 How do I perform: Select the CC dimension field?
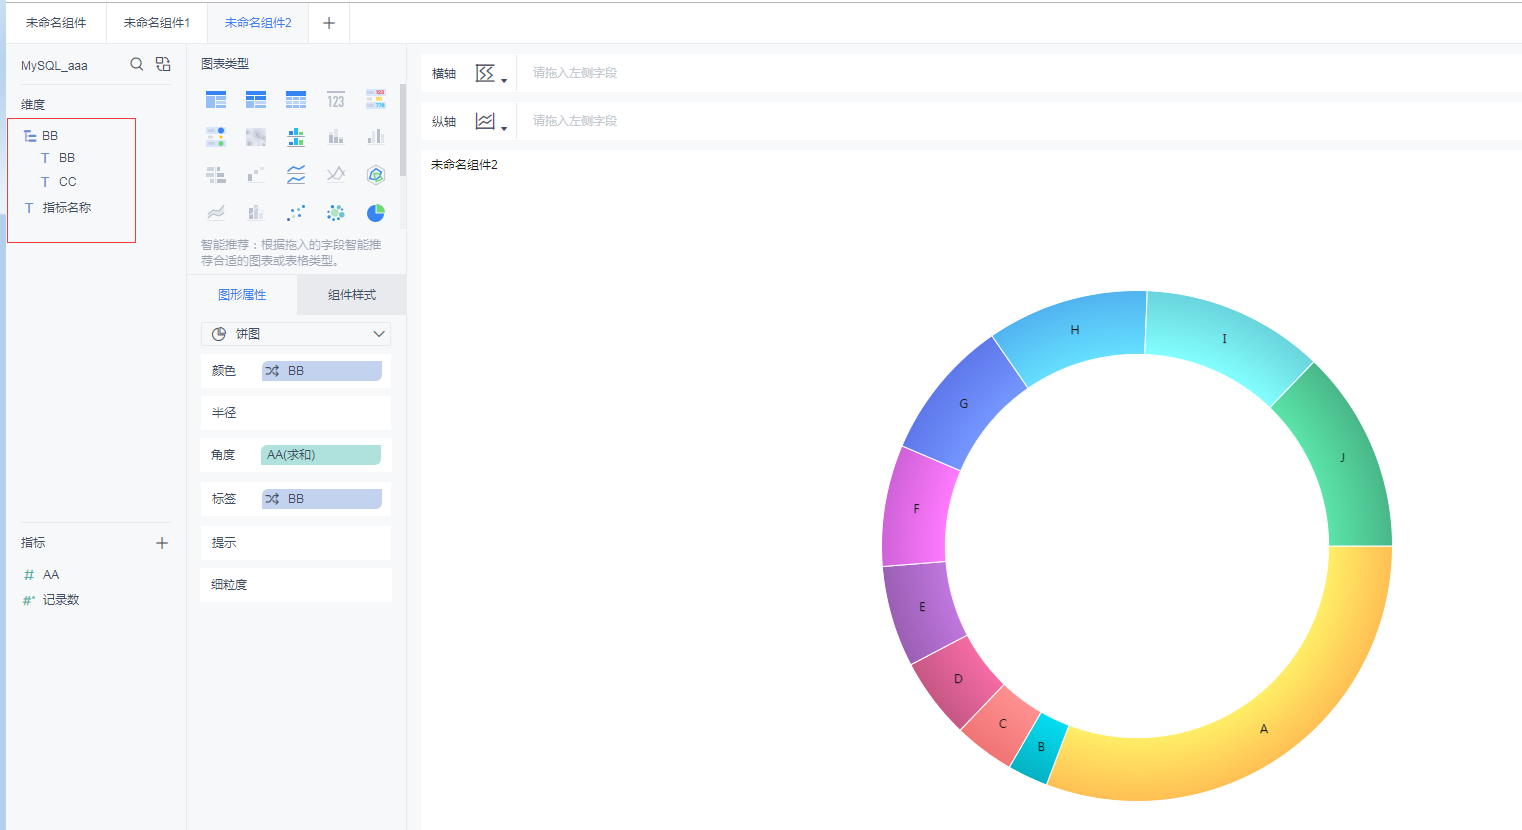click(x=67, y=182)
